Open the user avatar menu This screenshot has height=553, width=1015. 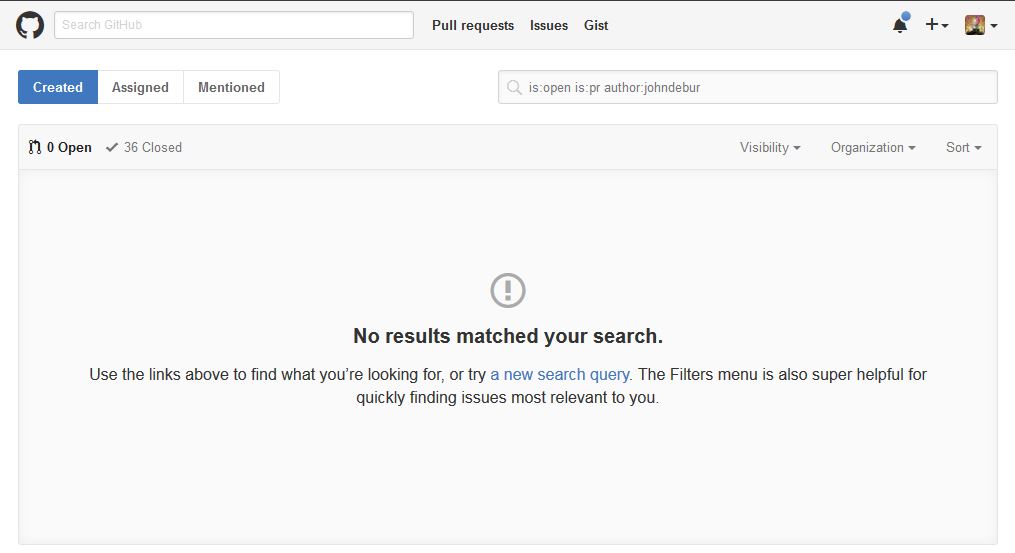(x=981, y=25)
